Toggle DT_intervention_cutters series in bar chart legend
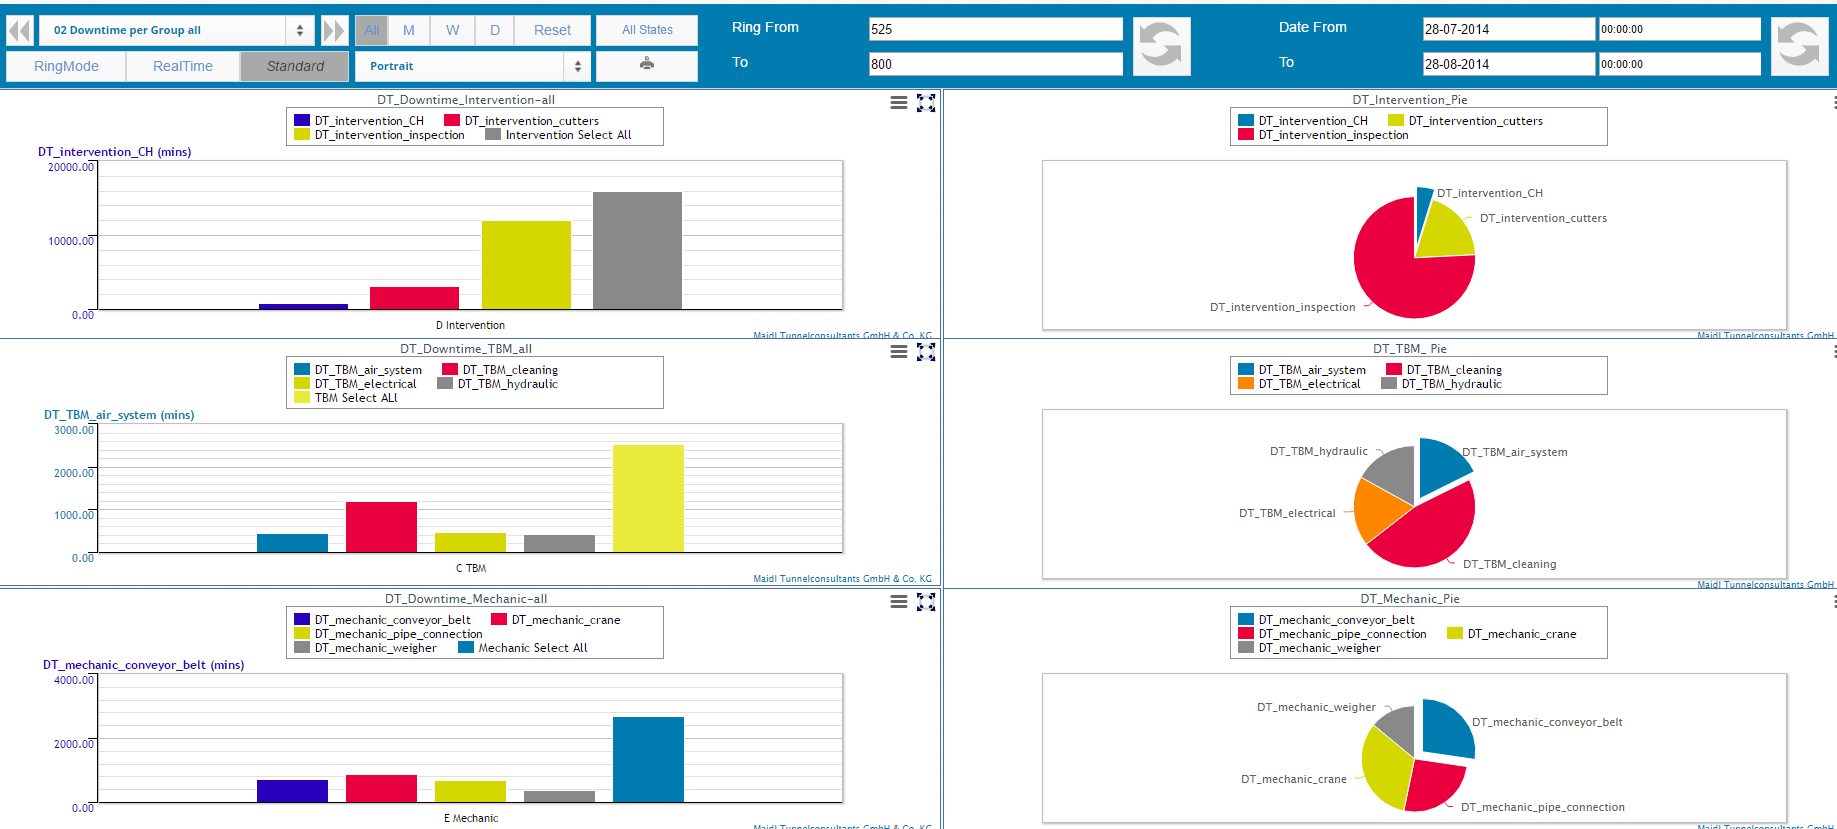Viewport: 1837px width, 829px height. [521, 121]
